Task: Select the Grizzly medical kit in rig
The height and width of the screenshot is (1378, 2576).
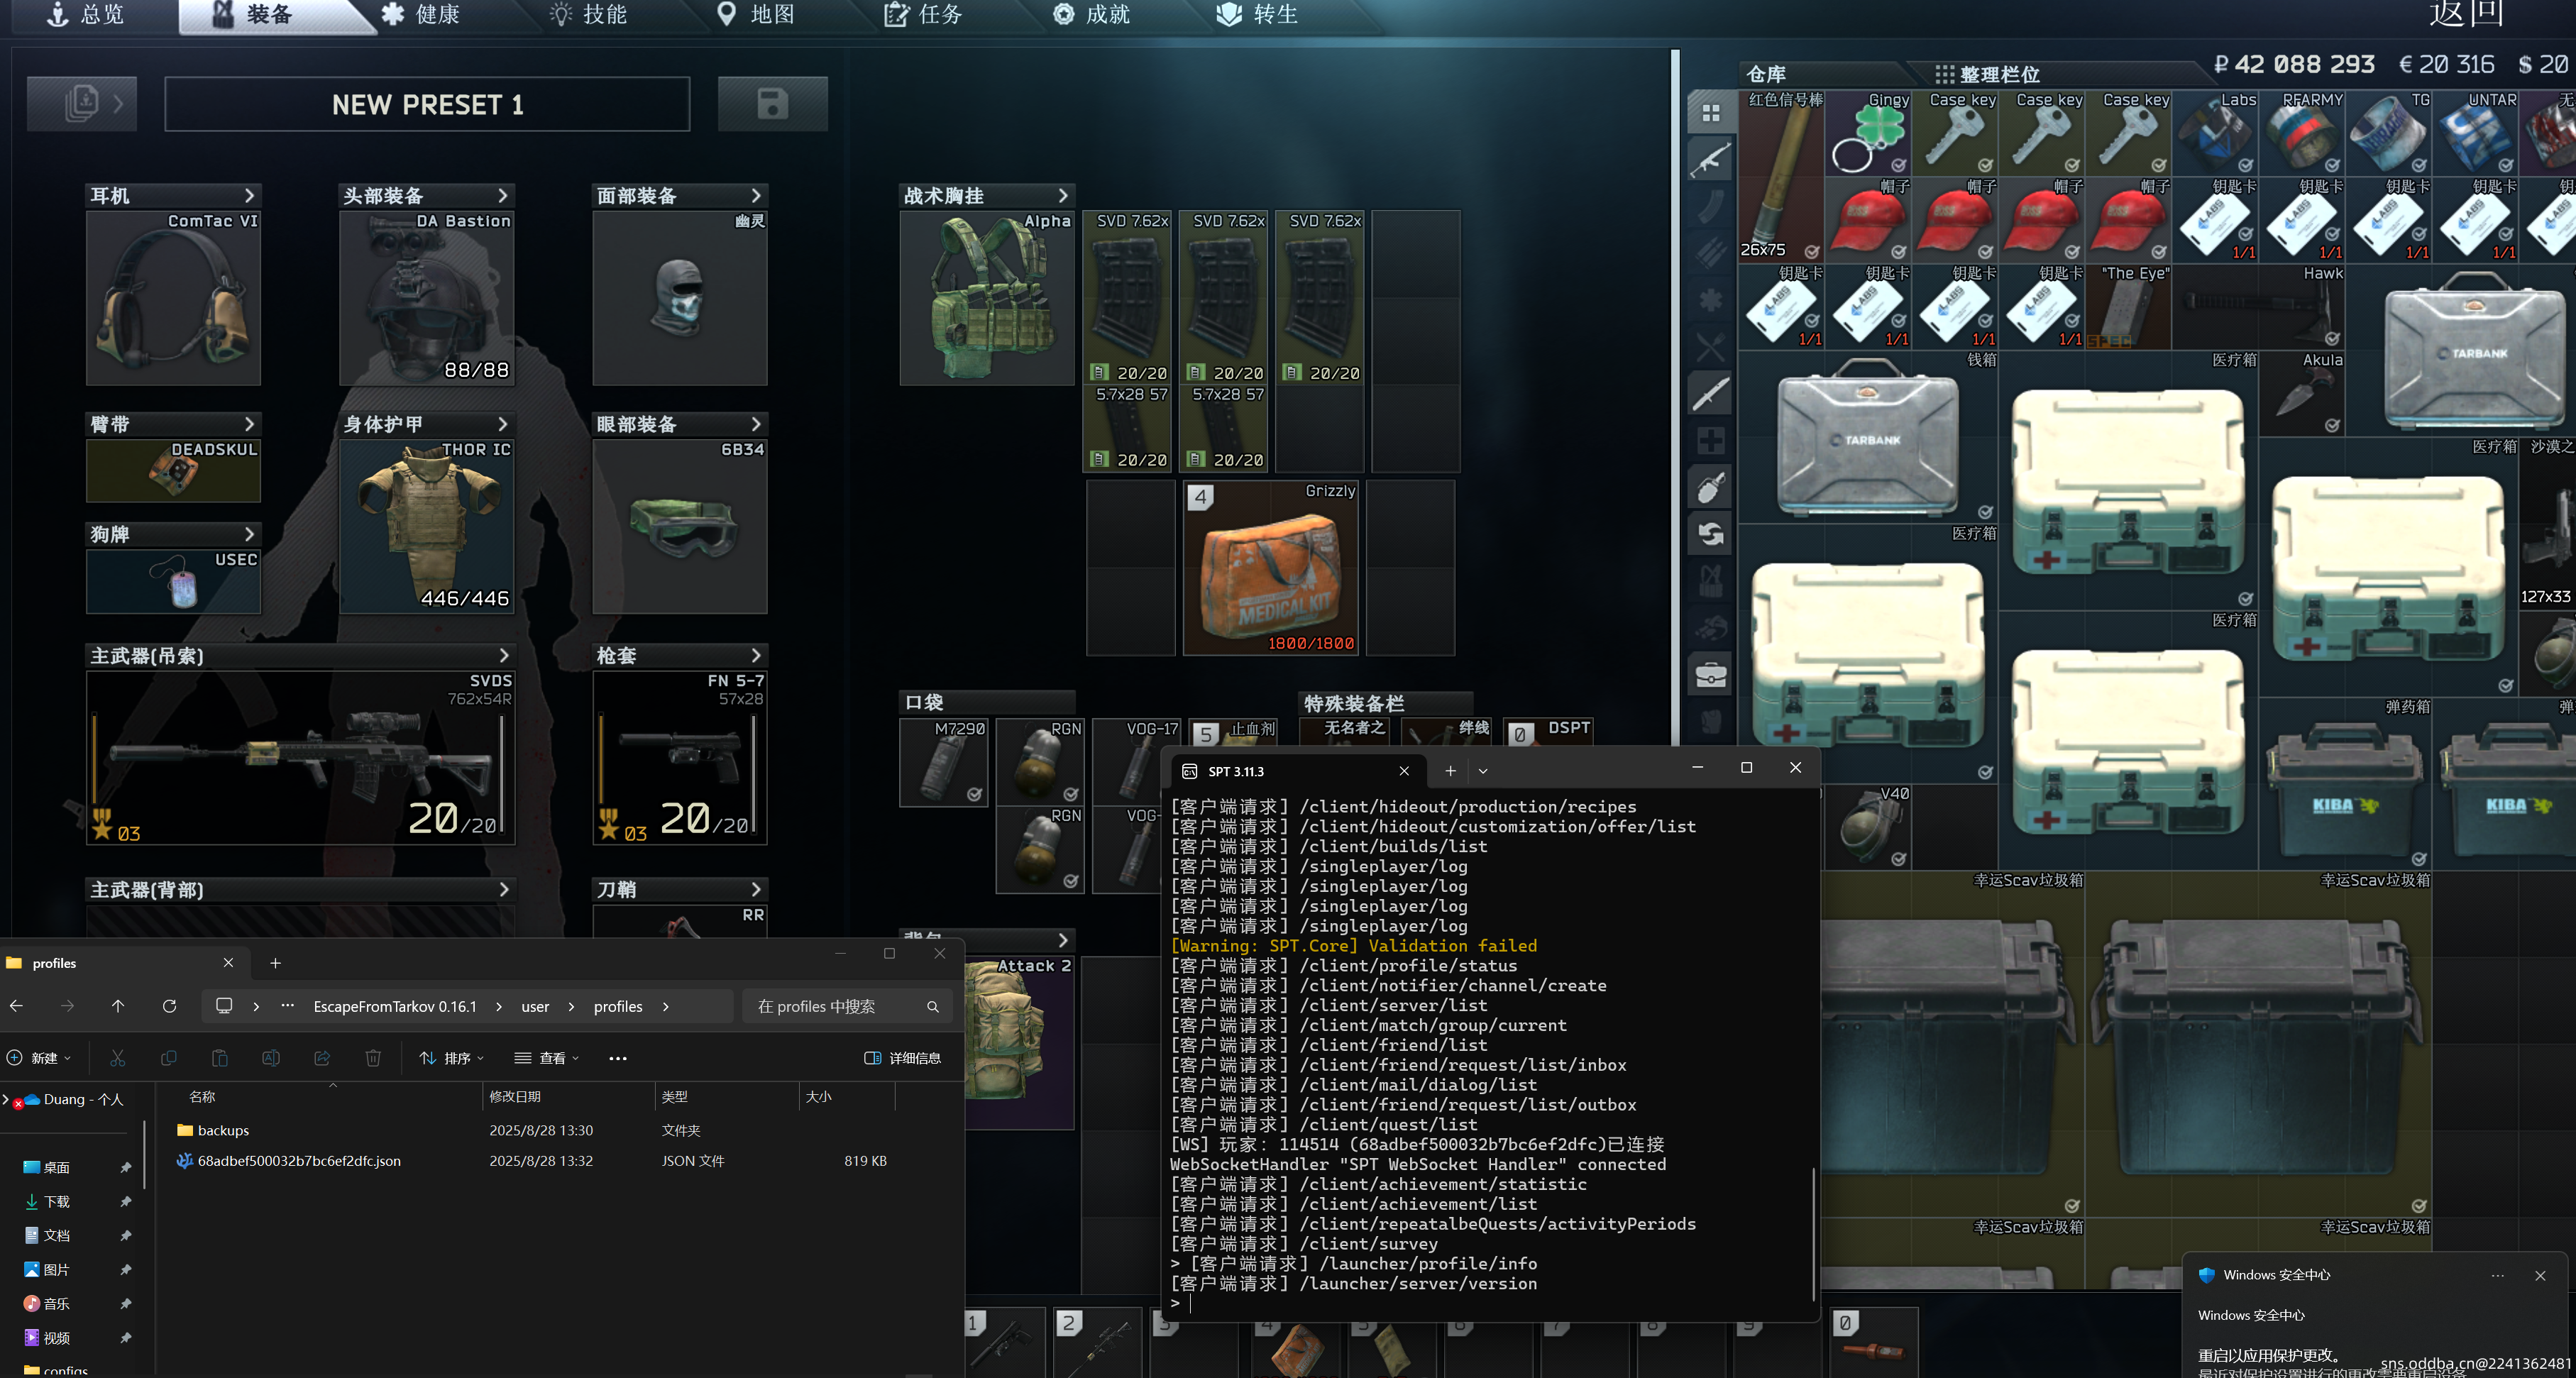Action: click(1271, 568)
